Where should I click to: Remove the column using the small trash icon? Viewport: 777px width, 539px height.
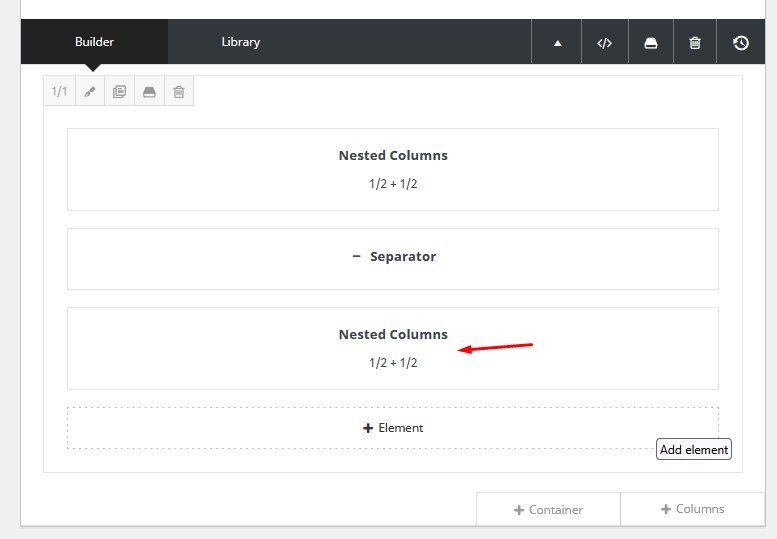(179, 92)
